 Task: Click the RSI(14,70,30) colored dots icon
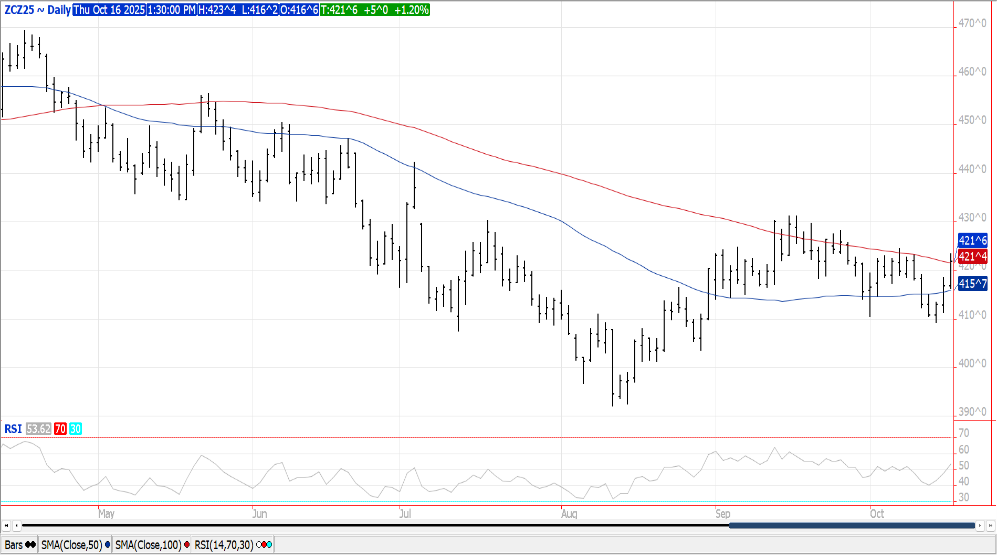pos(266,545)
